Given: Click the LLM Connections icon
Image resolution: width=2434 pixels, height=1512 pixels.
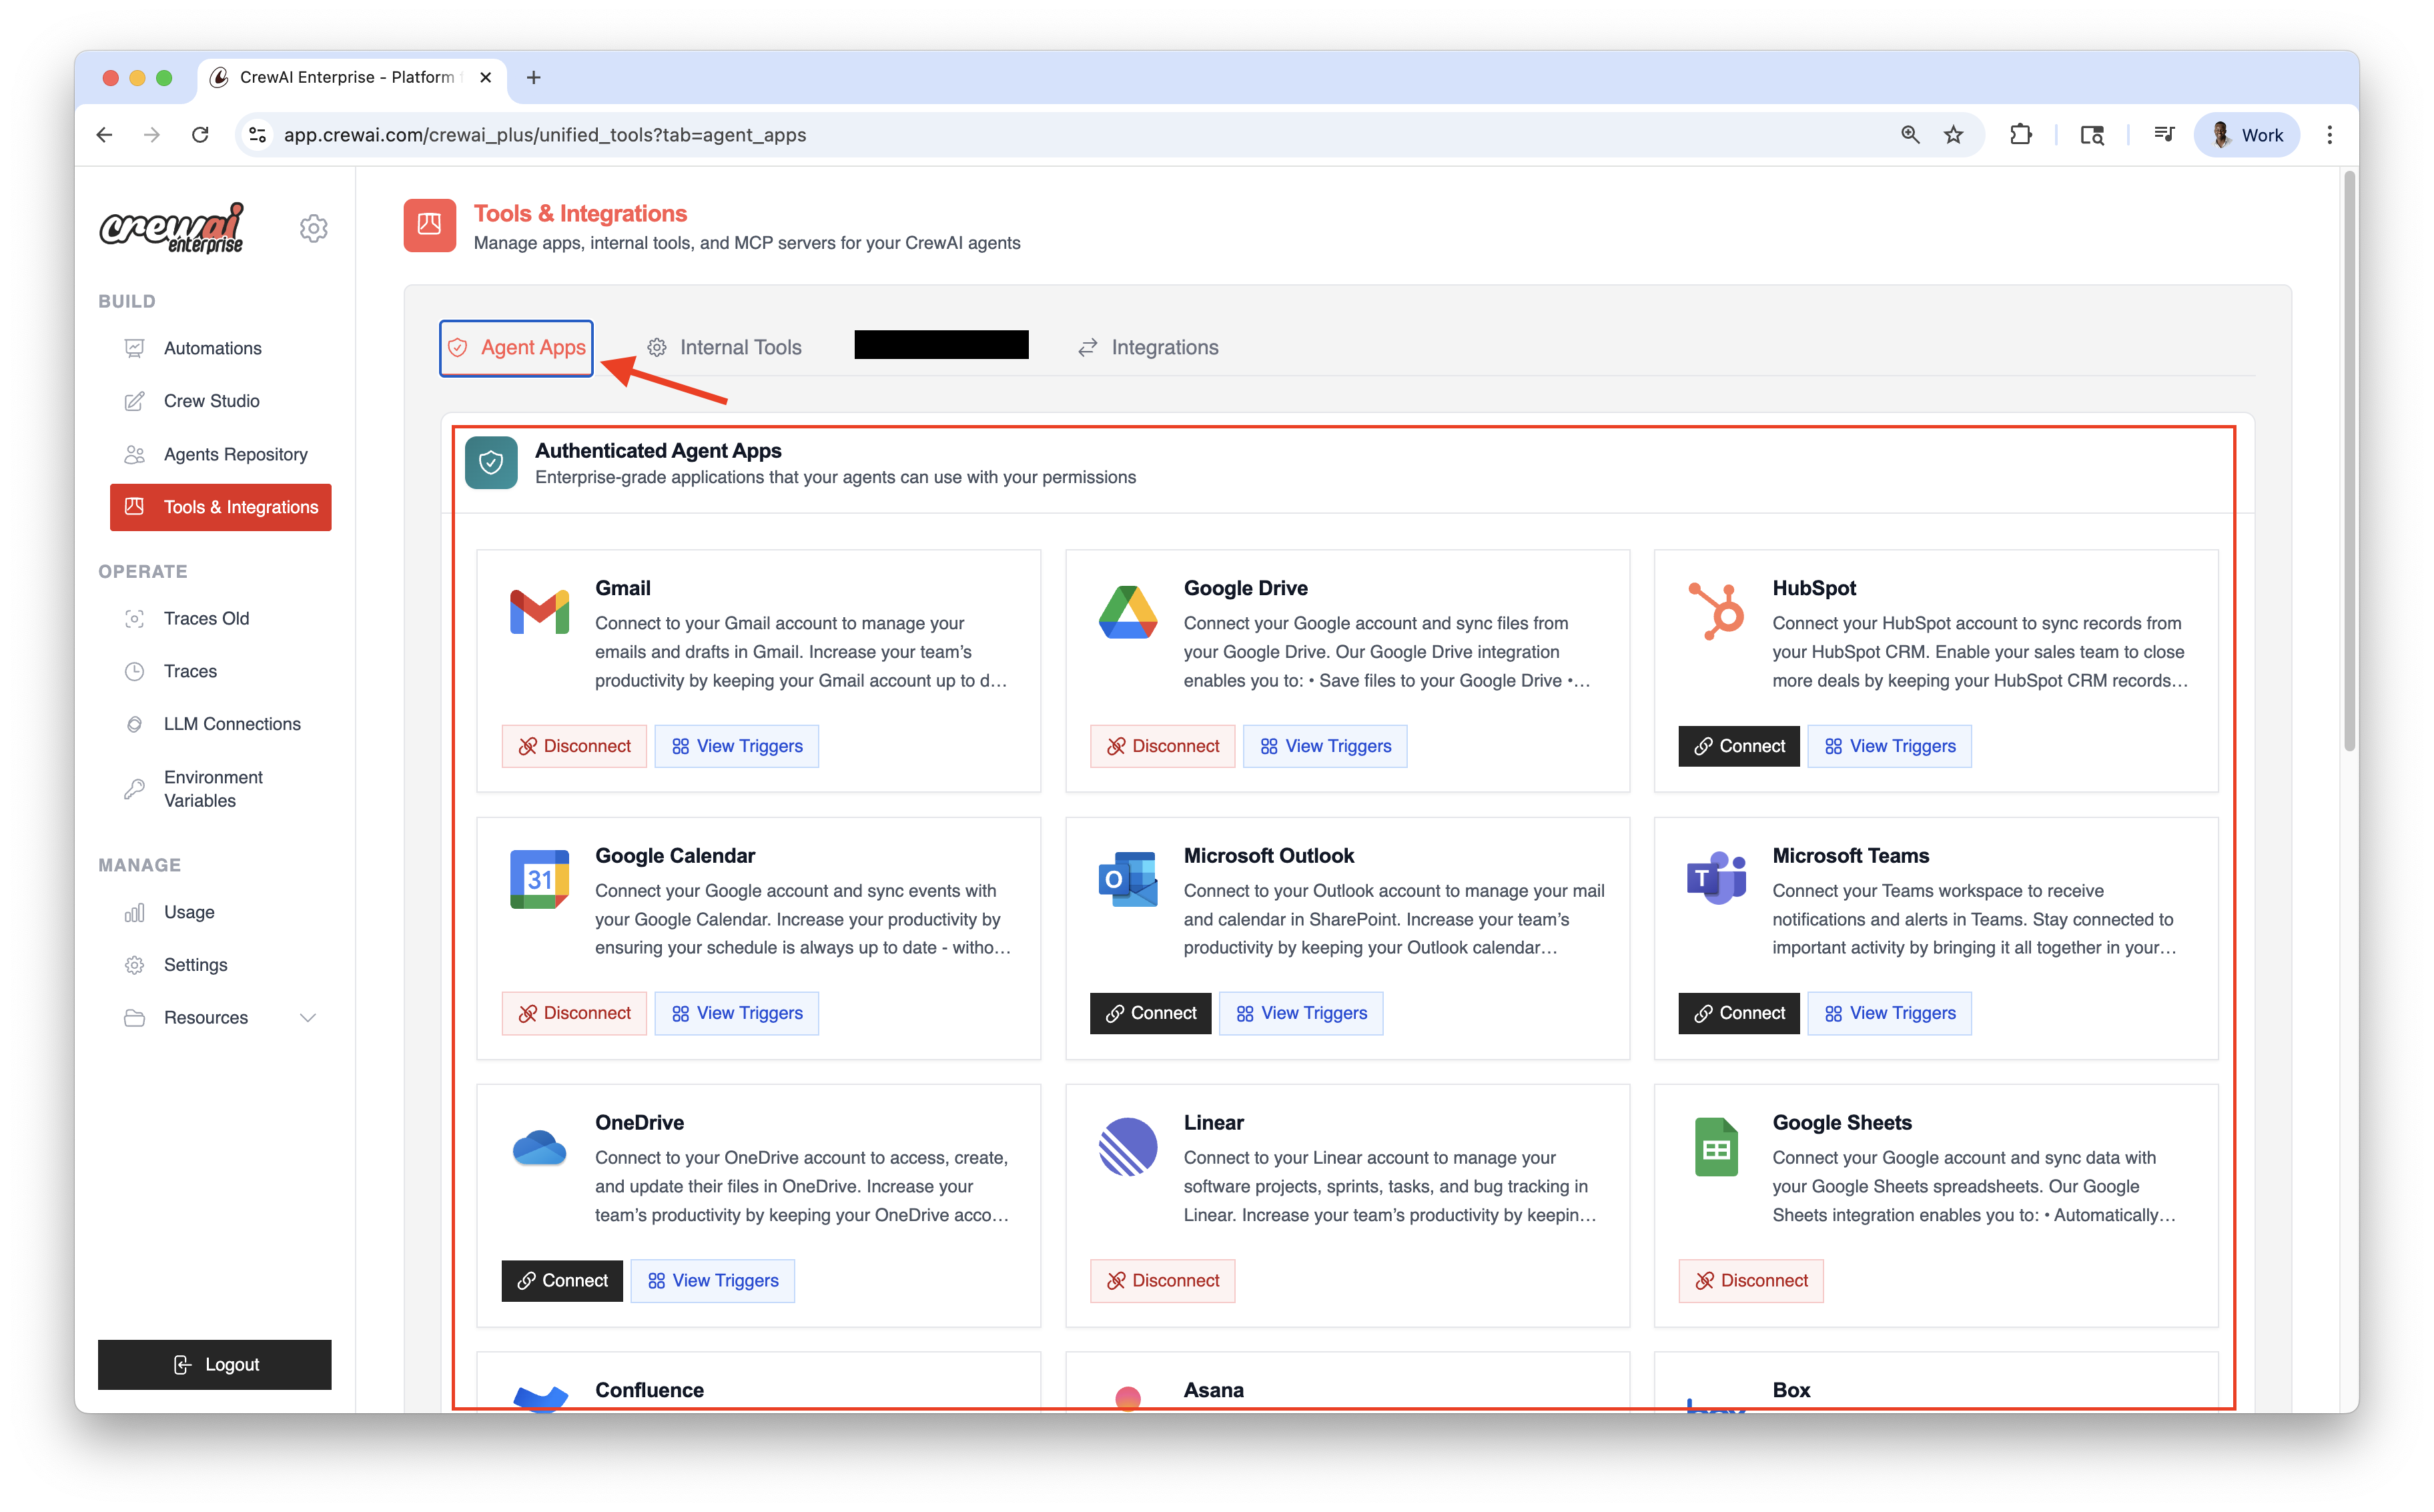Looking at the screenshot, I should point(135,723).
